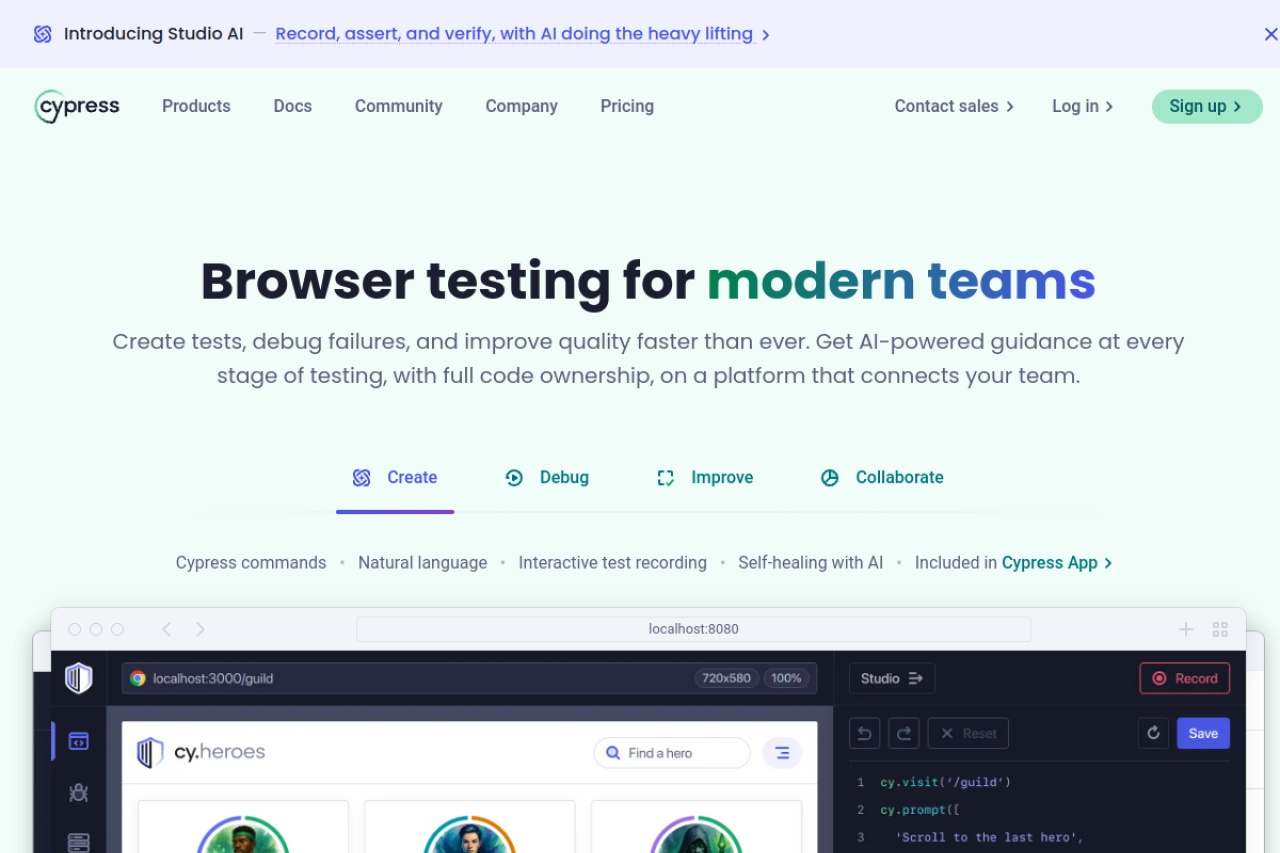Screen dimensions: 1280x853
Task: Go to the Pricing page
Action: [627, 106]
